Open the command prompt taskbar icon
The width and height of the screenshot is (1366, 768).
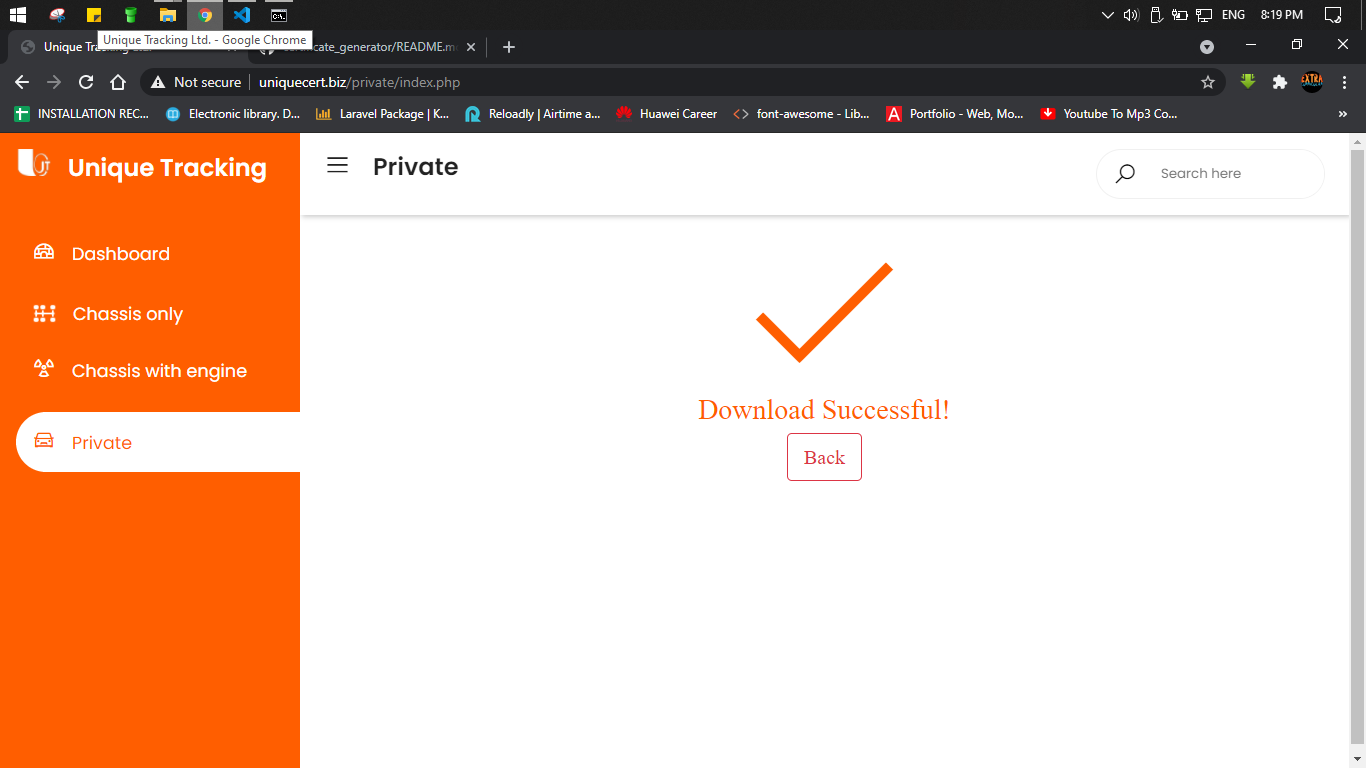coord(279,15)
